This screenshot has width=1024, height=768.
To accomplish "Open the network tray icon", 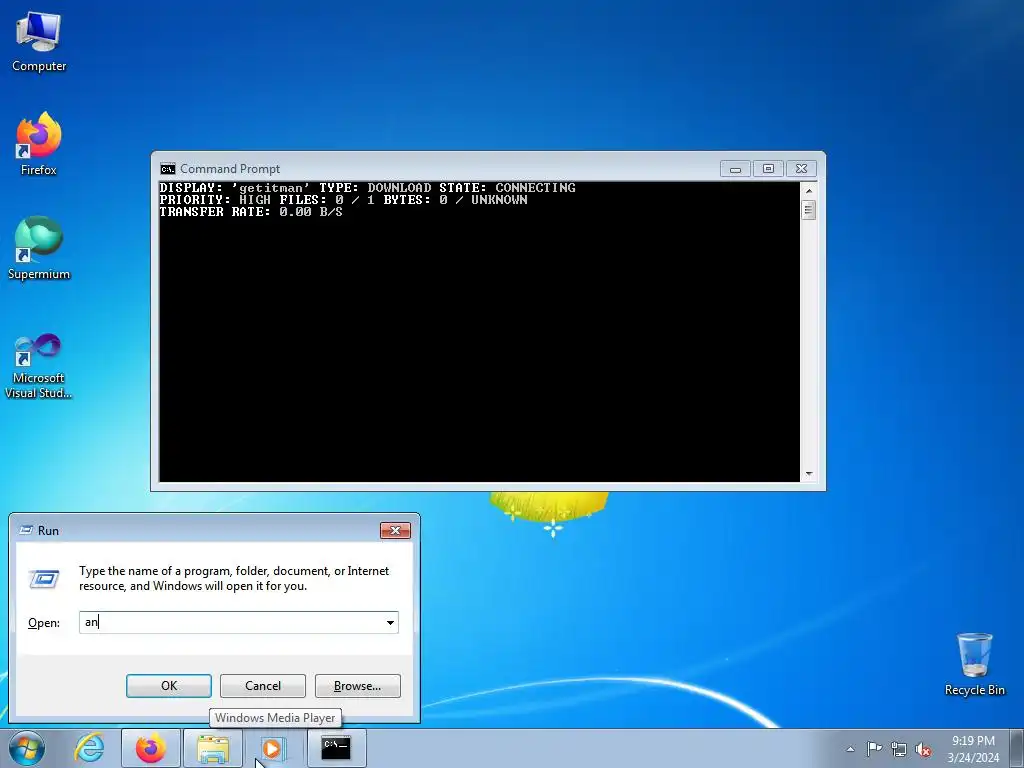I will click(x=899, y=750).
